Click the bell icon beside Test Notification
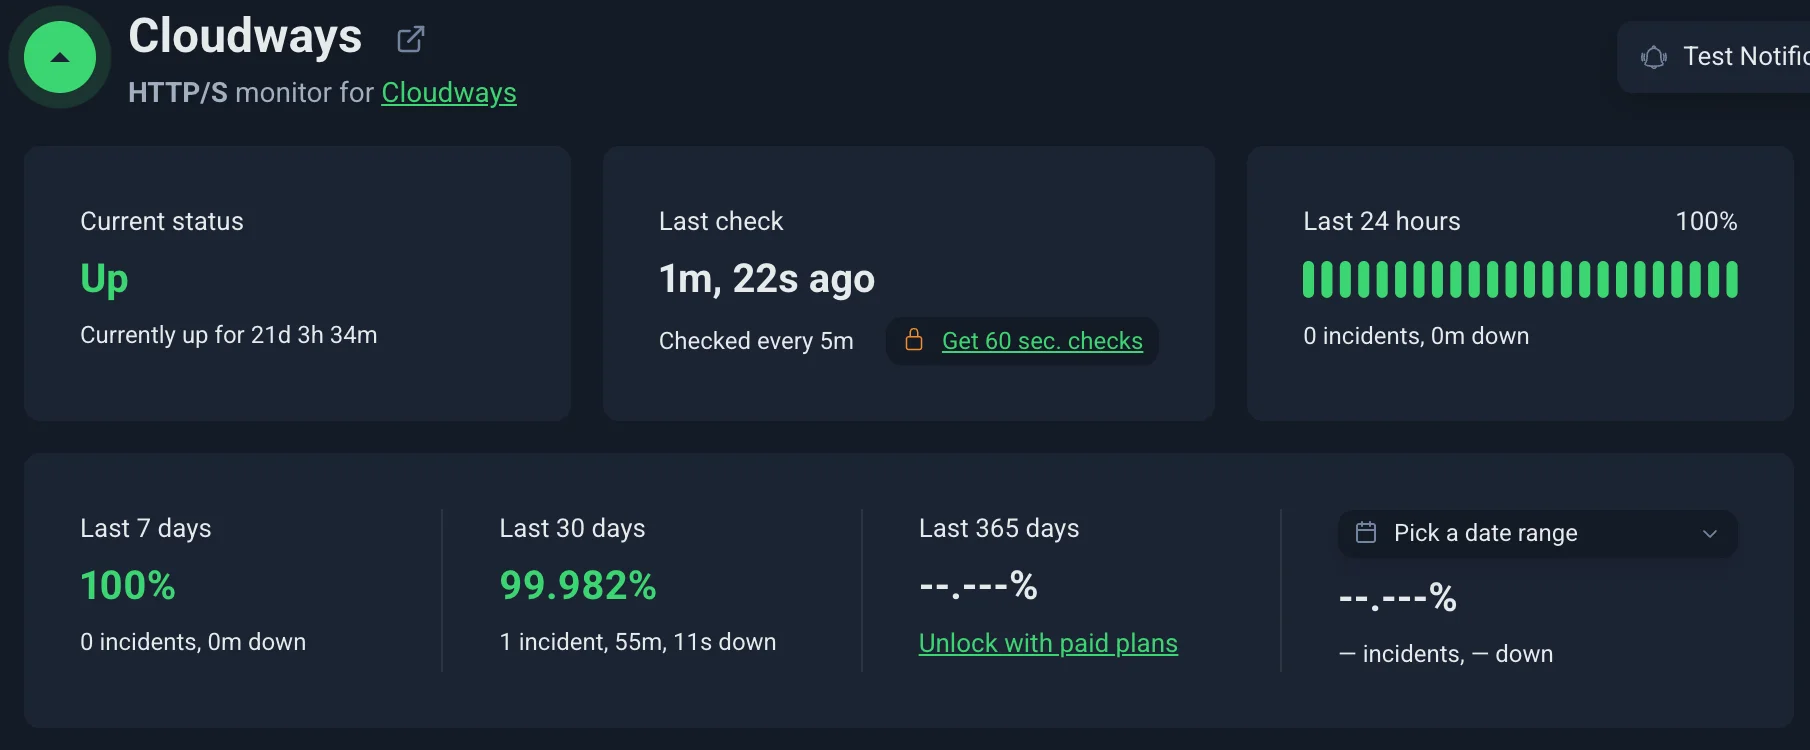Image resolution: width=1810 pixels, height=750 pixels. coord(1654,57)
